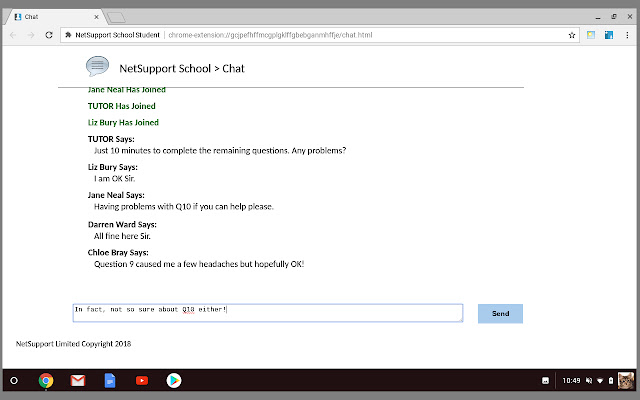640x400 pixels.
Task: Click the chat message input field
Action: (x=268, y=313)
